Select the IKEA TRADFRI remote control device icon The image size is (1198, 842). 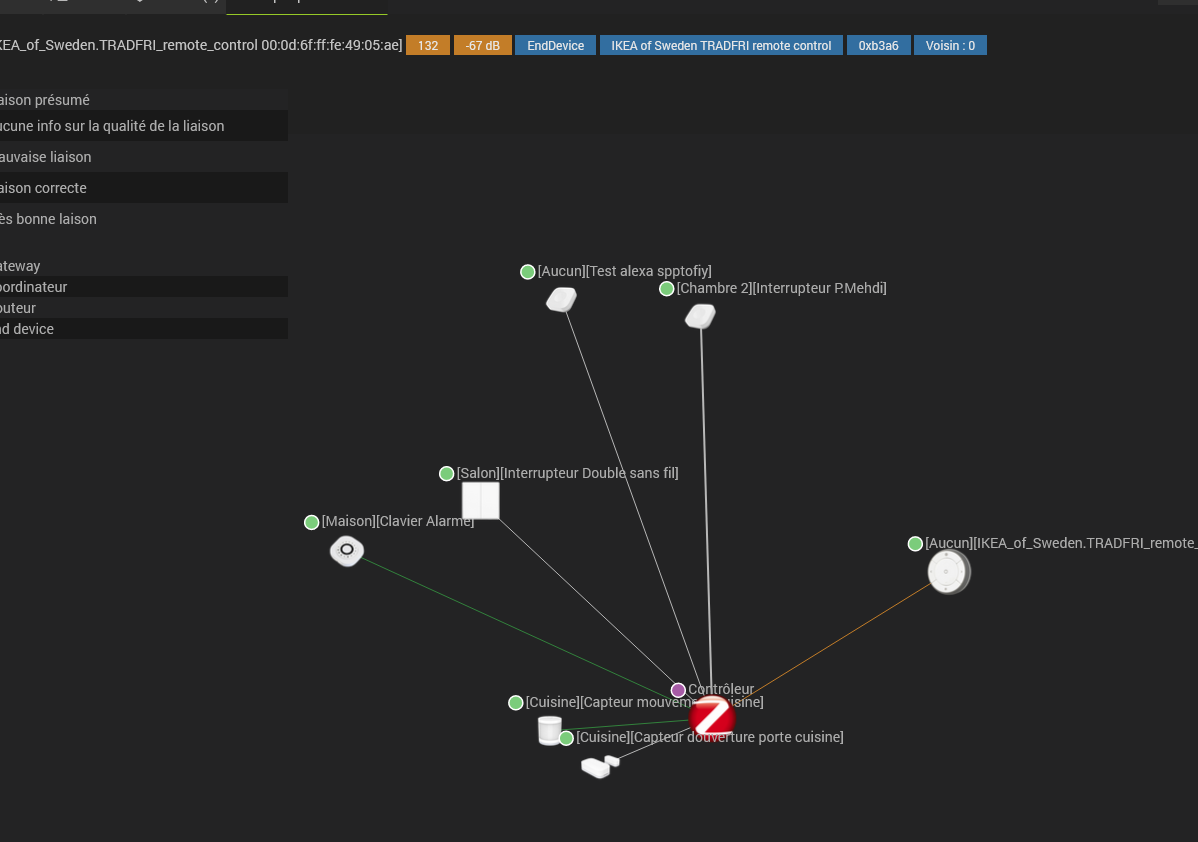click(x=949, y=572)
